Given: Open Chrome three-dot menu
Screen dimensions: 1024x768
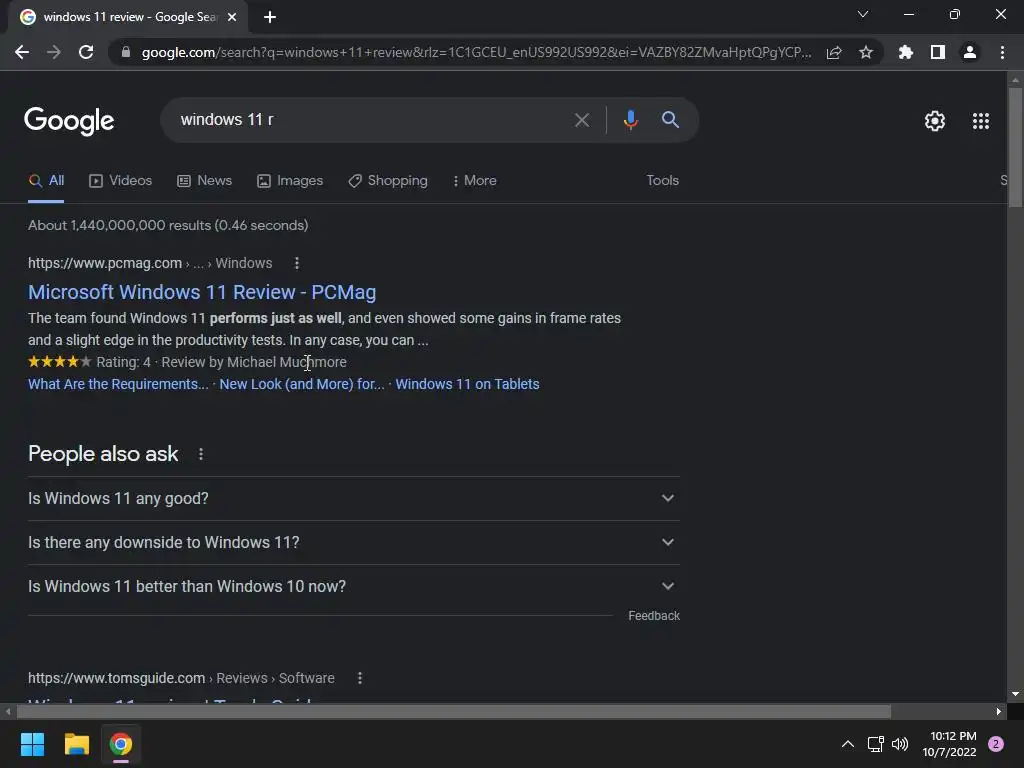Looking at the screenshot, I should [1002, 52].
